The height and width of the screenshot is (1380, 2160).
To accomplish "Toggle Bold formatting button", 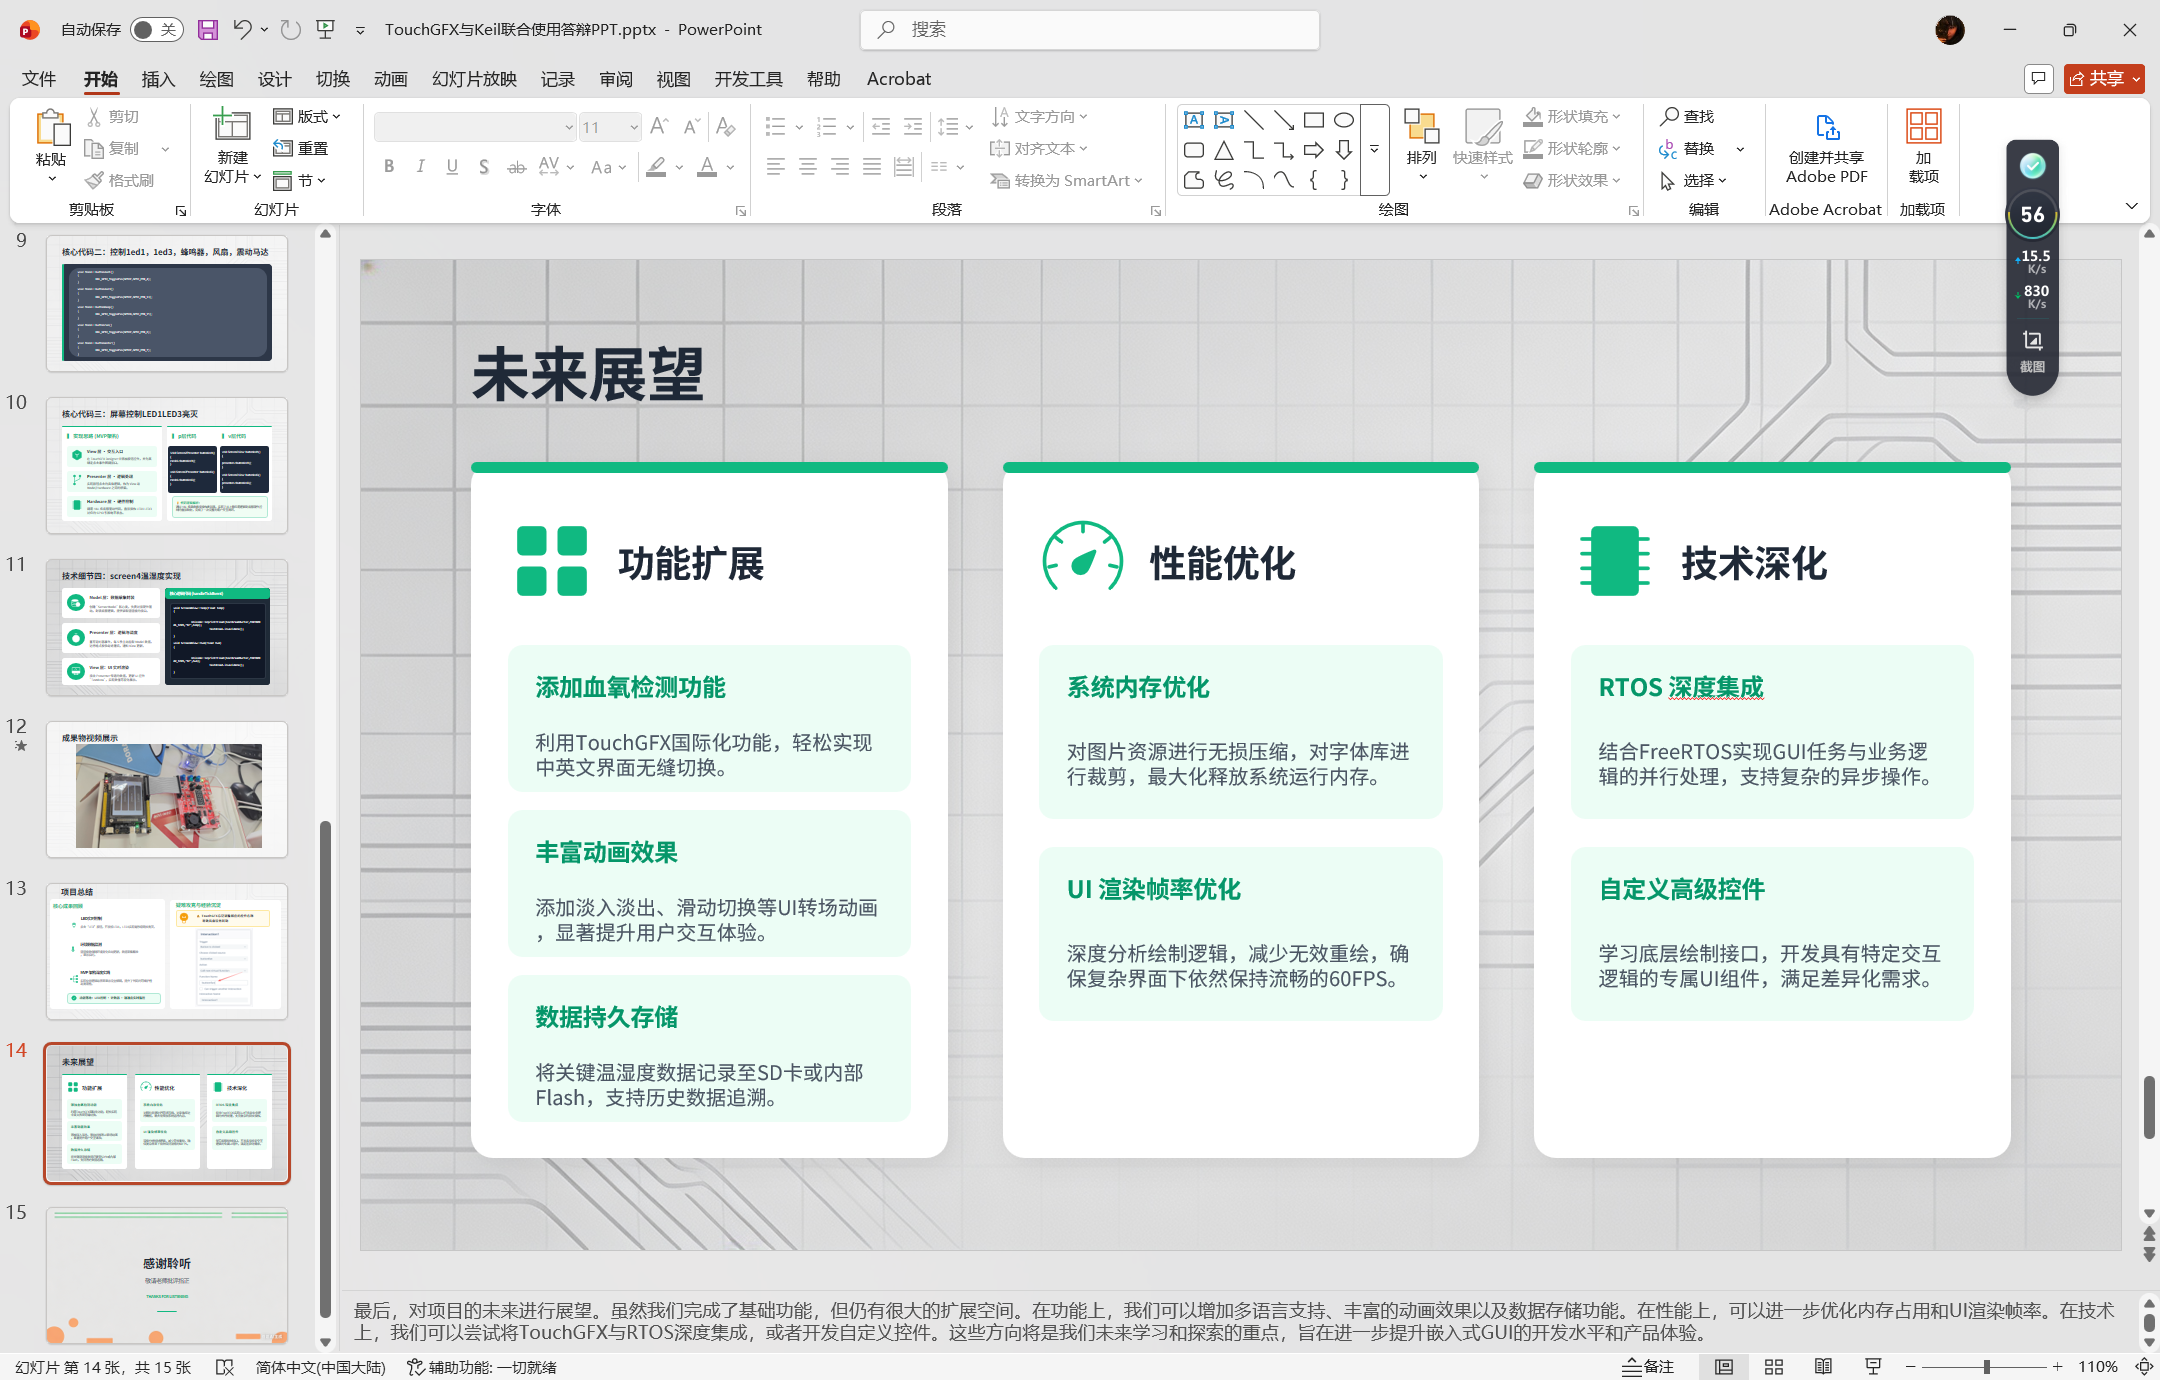I will (x=389, y=167).
